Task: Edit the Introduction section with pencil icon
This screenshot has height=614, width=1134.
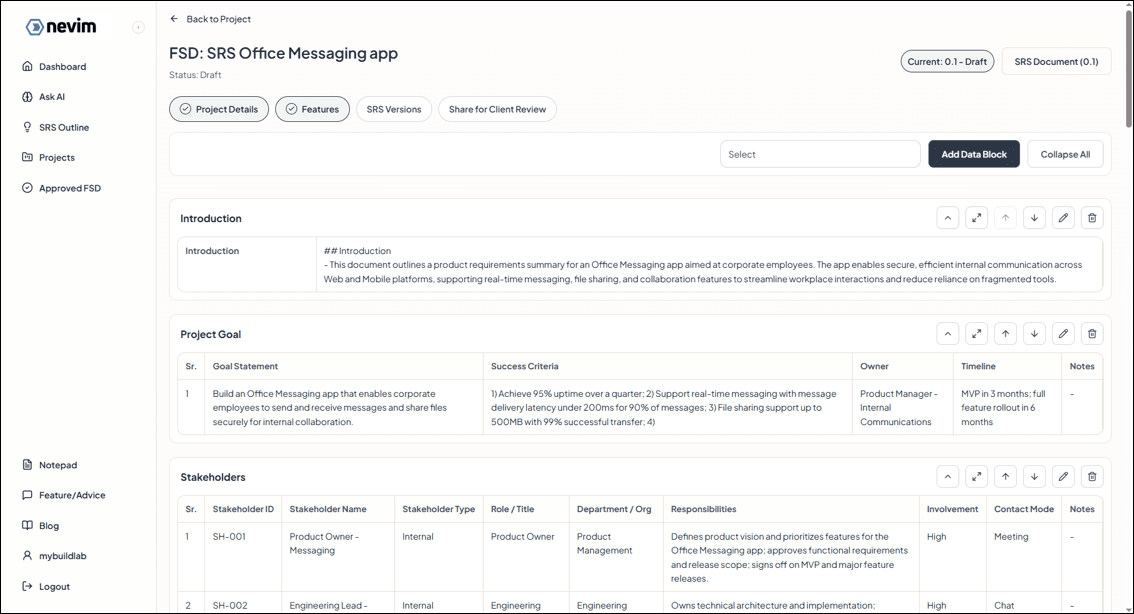Action: [x=1063, y=218]
